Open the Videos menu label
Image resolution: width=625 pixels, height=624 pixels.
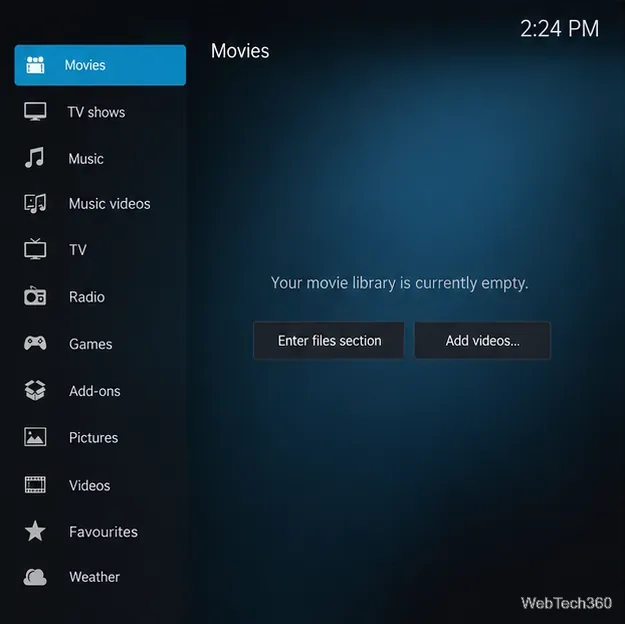point(90,486)
